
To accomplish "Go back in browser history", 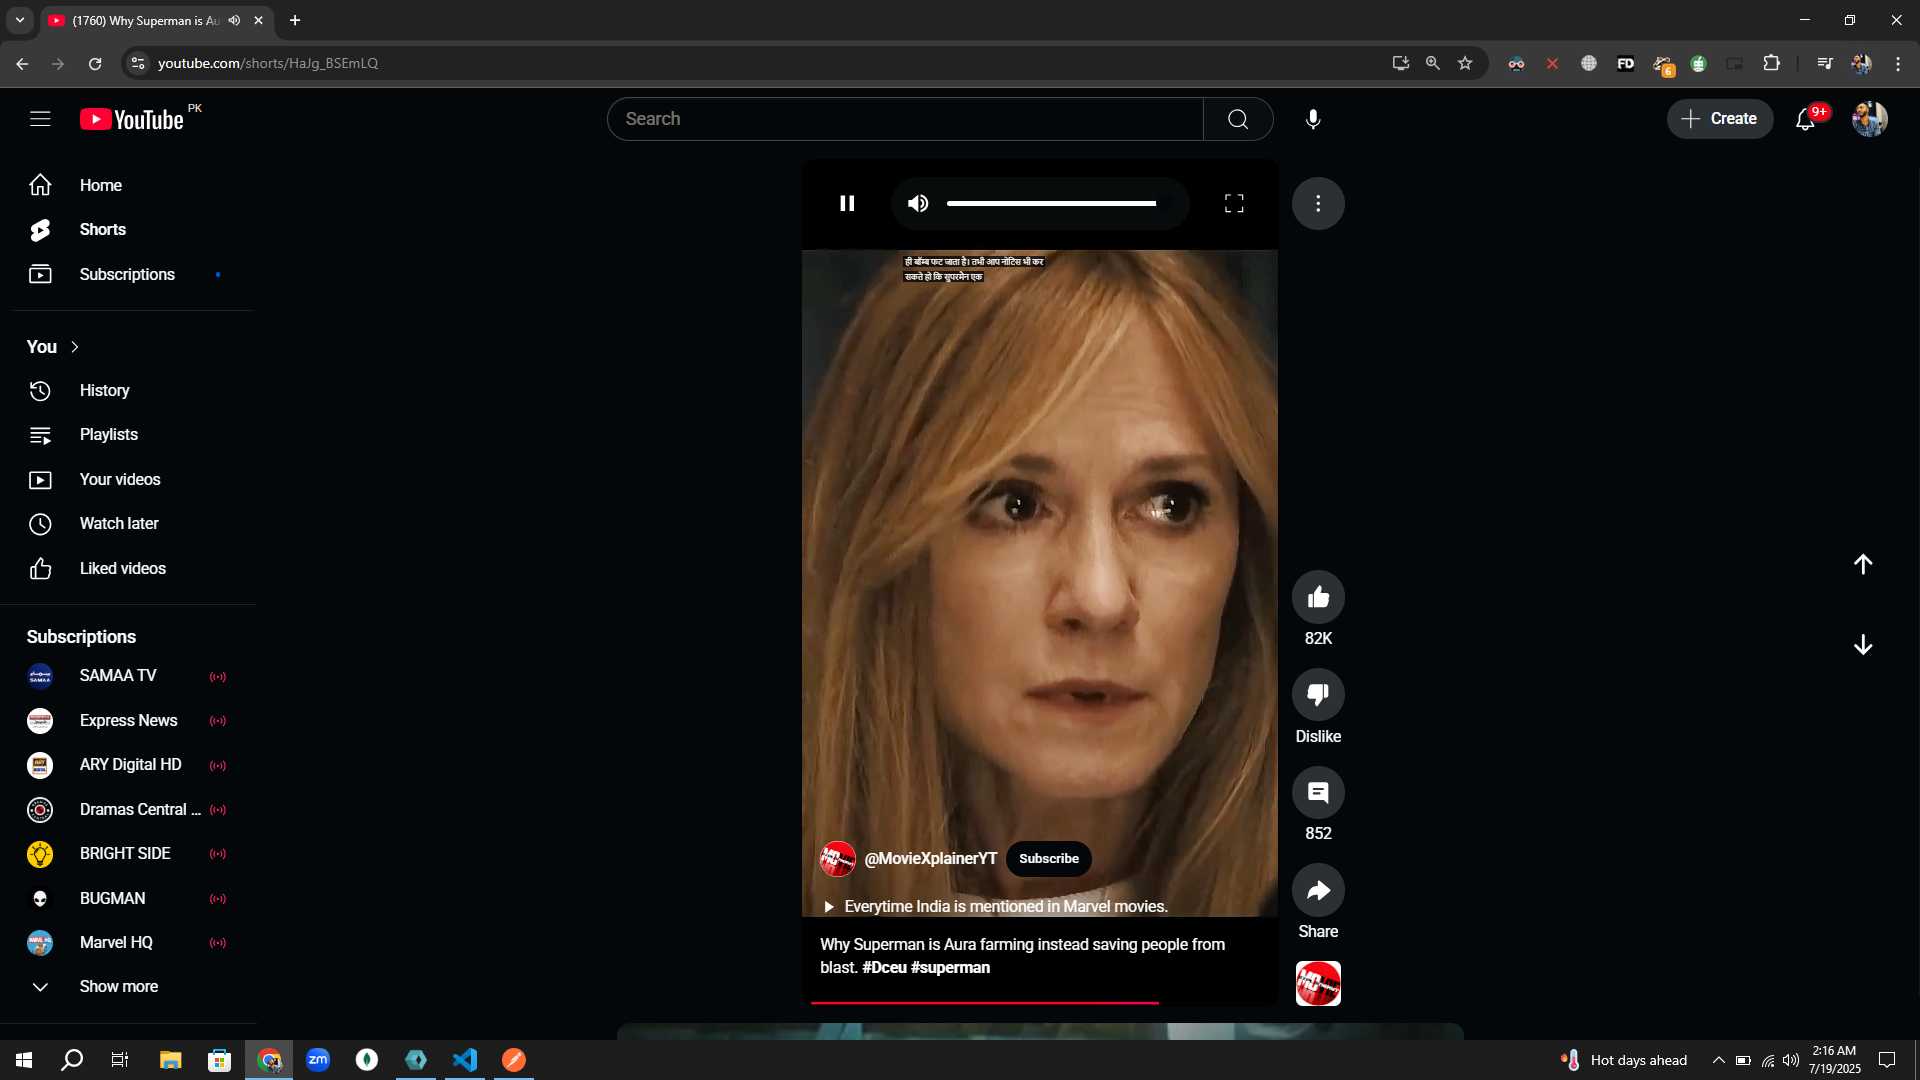I will click(x=22, y=63).
